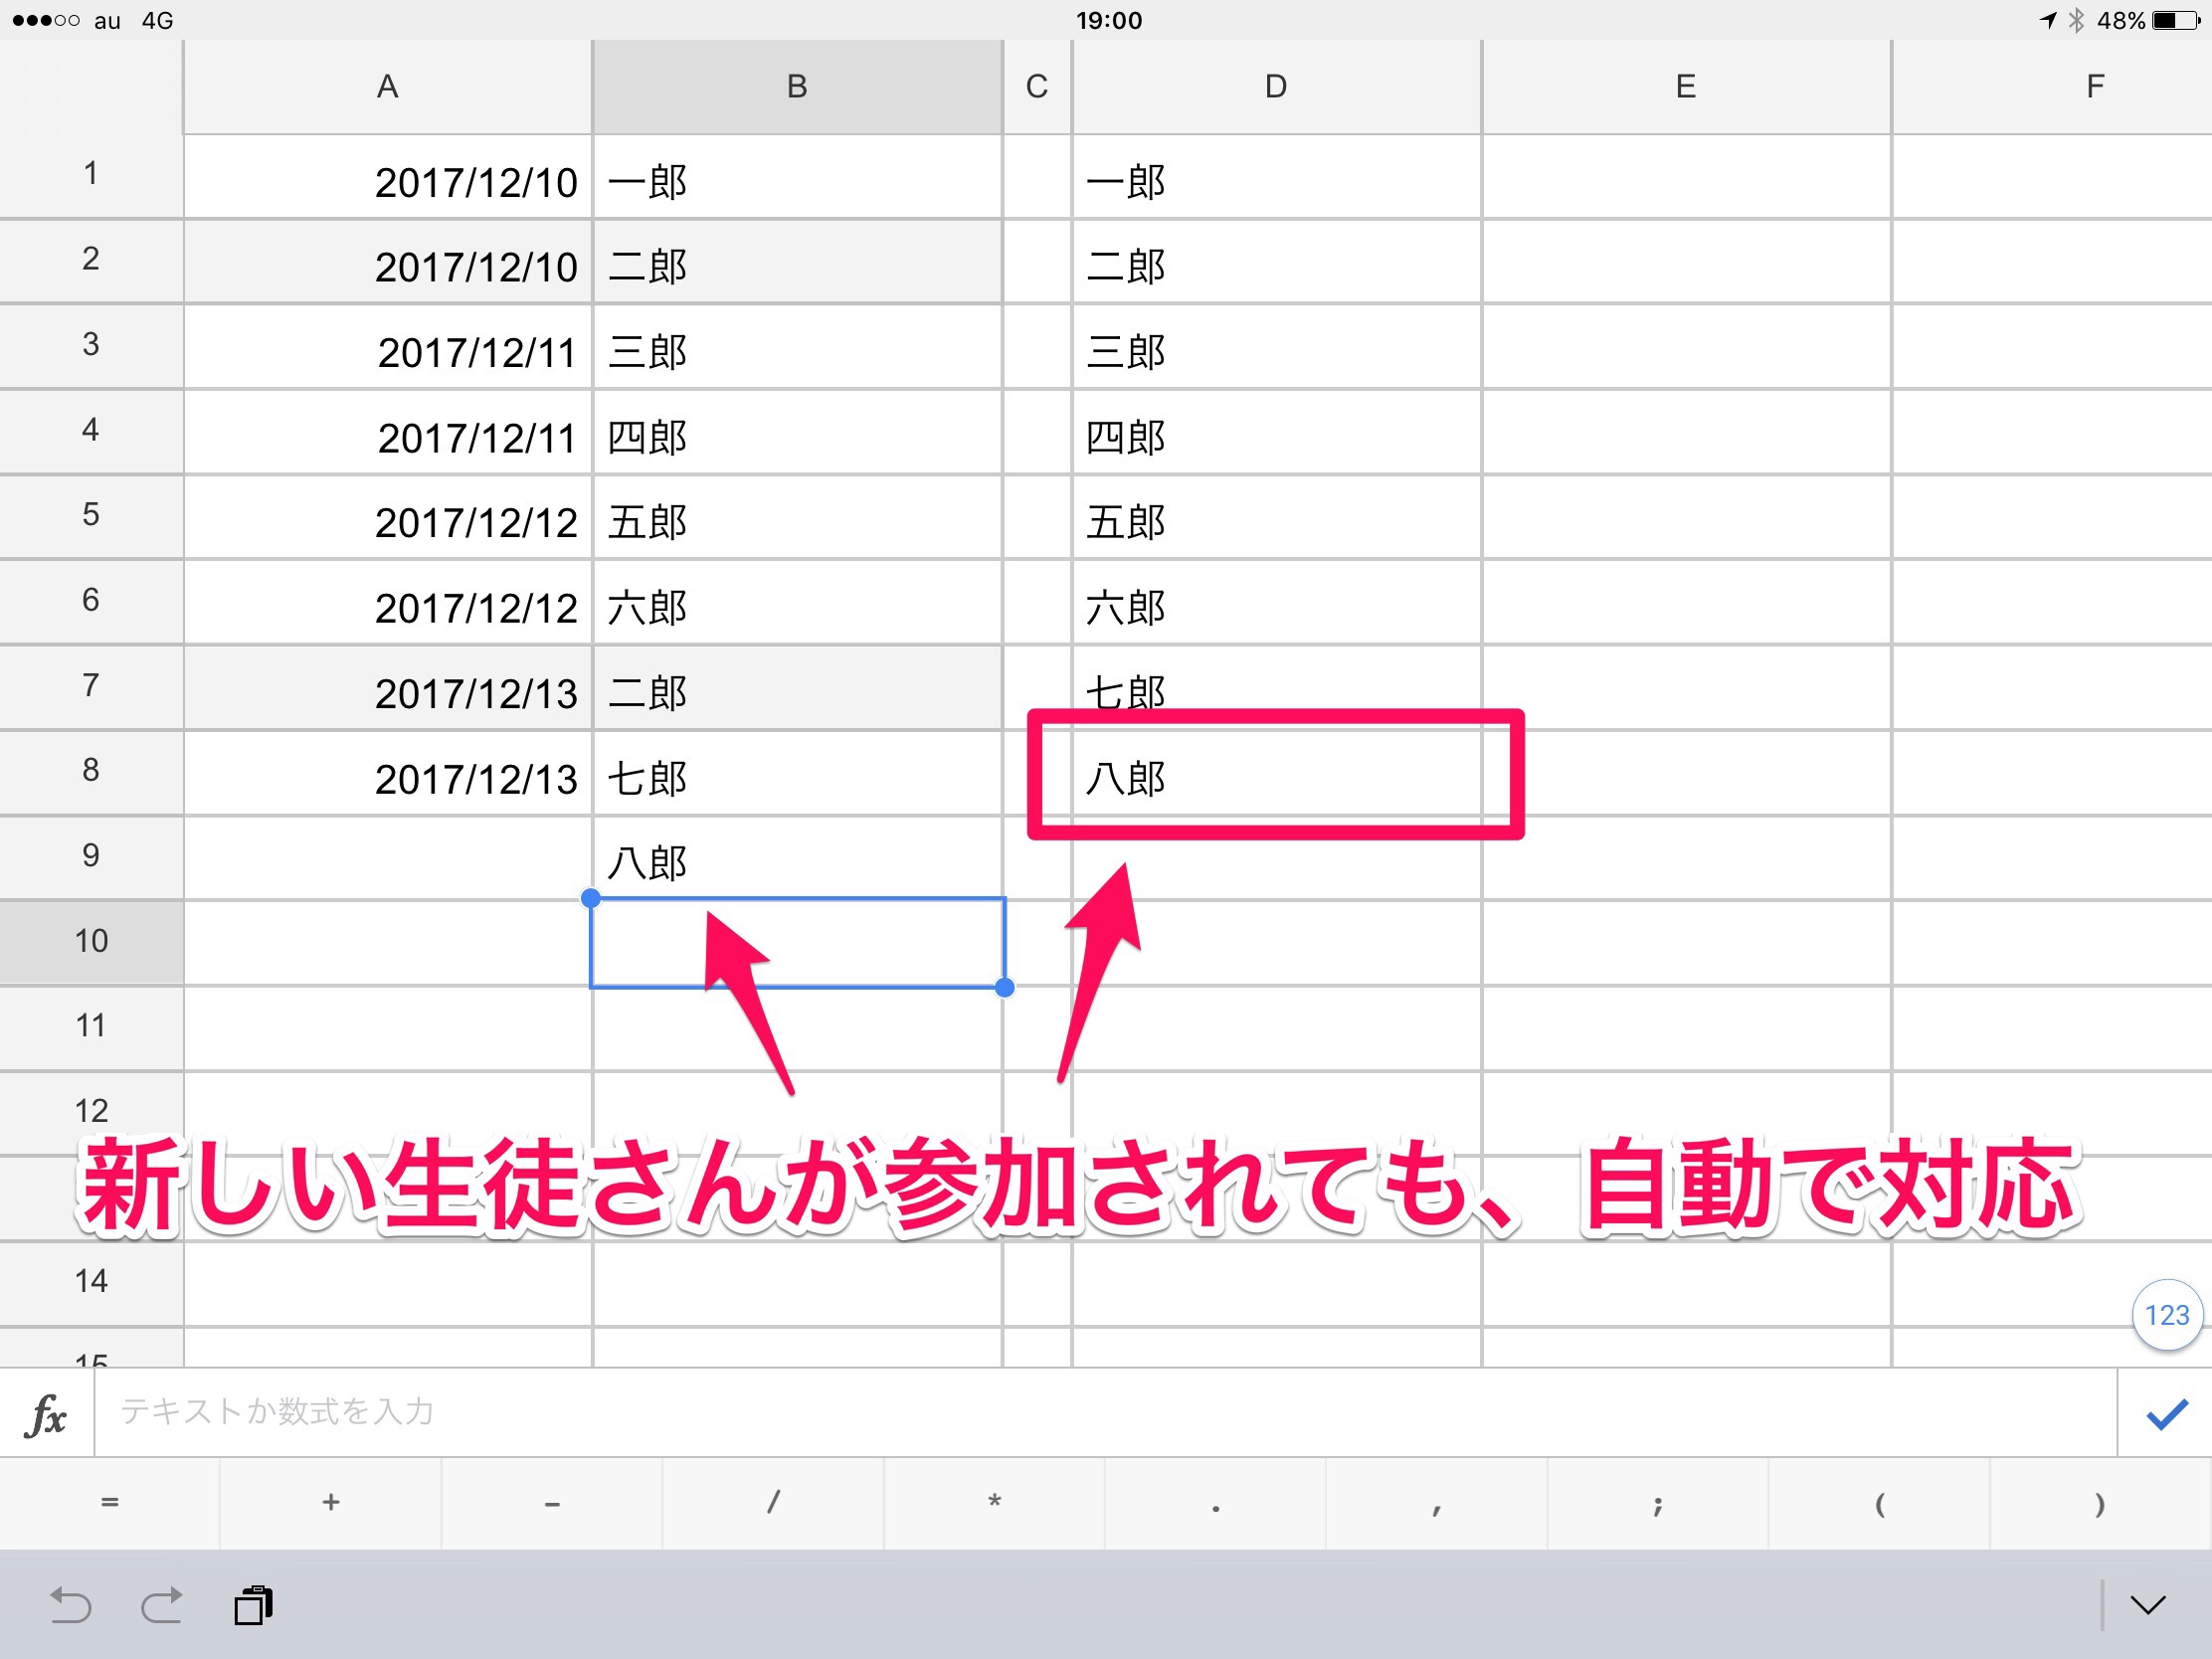This screenshot has width=2212, height=1659.
Task: Collapse keyboard with the down chevron
Action: 2147,1605
